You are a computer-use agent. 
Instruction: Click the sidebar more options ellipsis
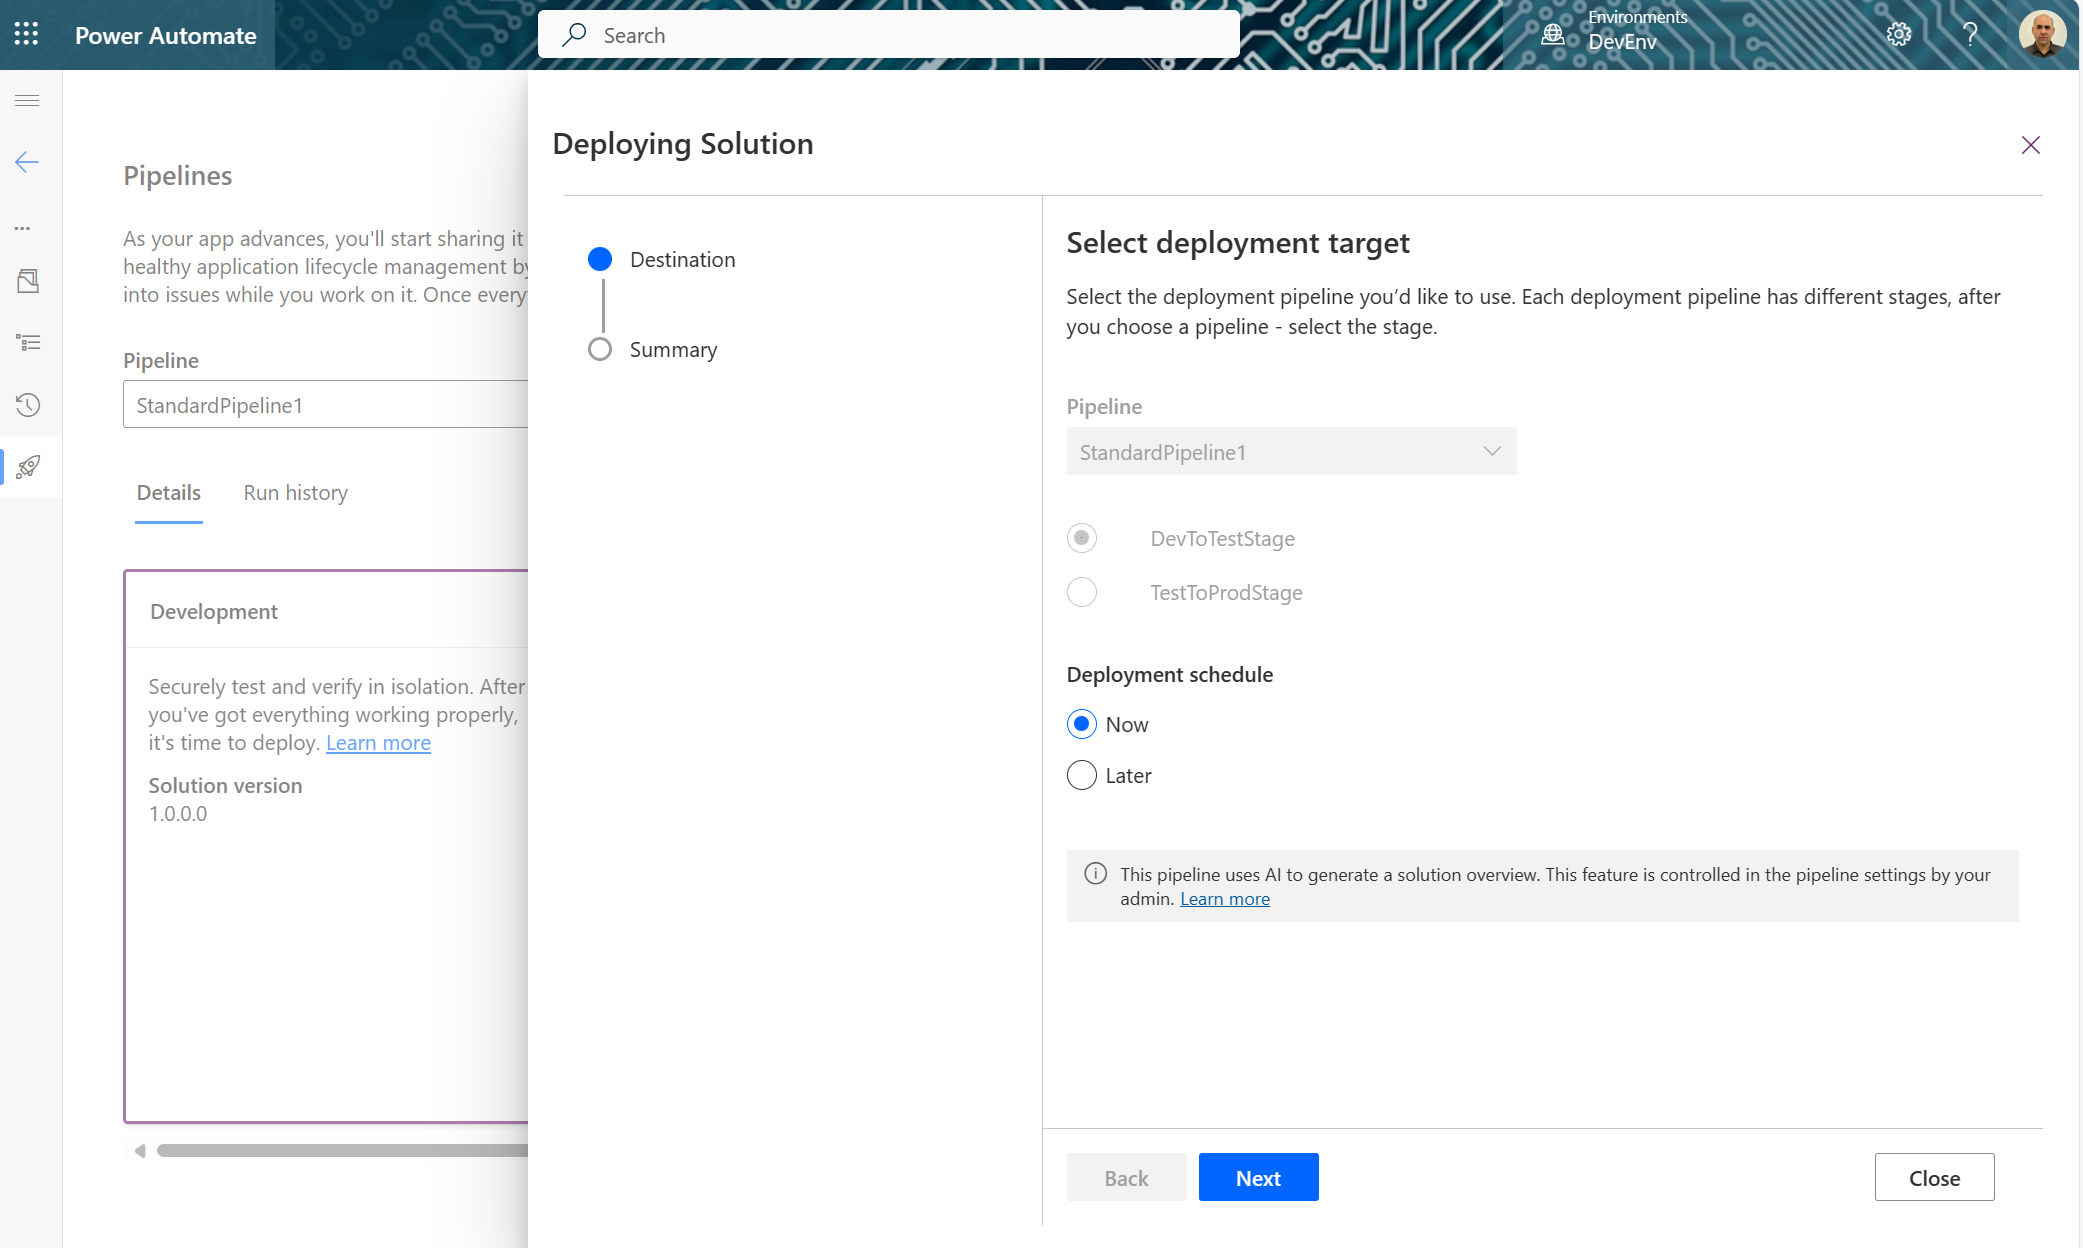[x=22, y=228]
